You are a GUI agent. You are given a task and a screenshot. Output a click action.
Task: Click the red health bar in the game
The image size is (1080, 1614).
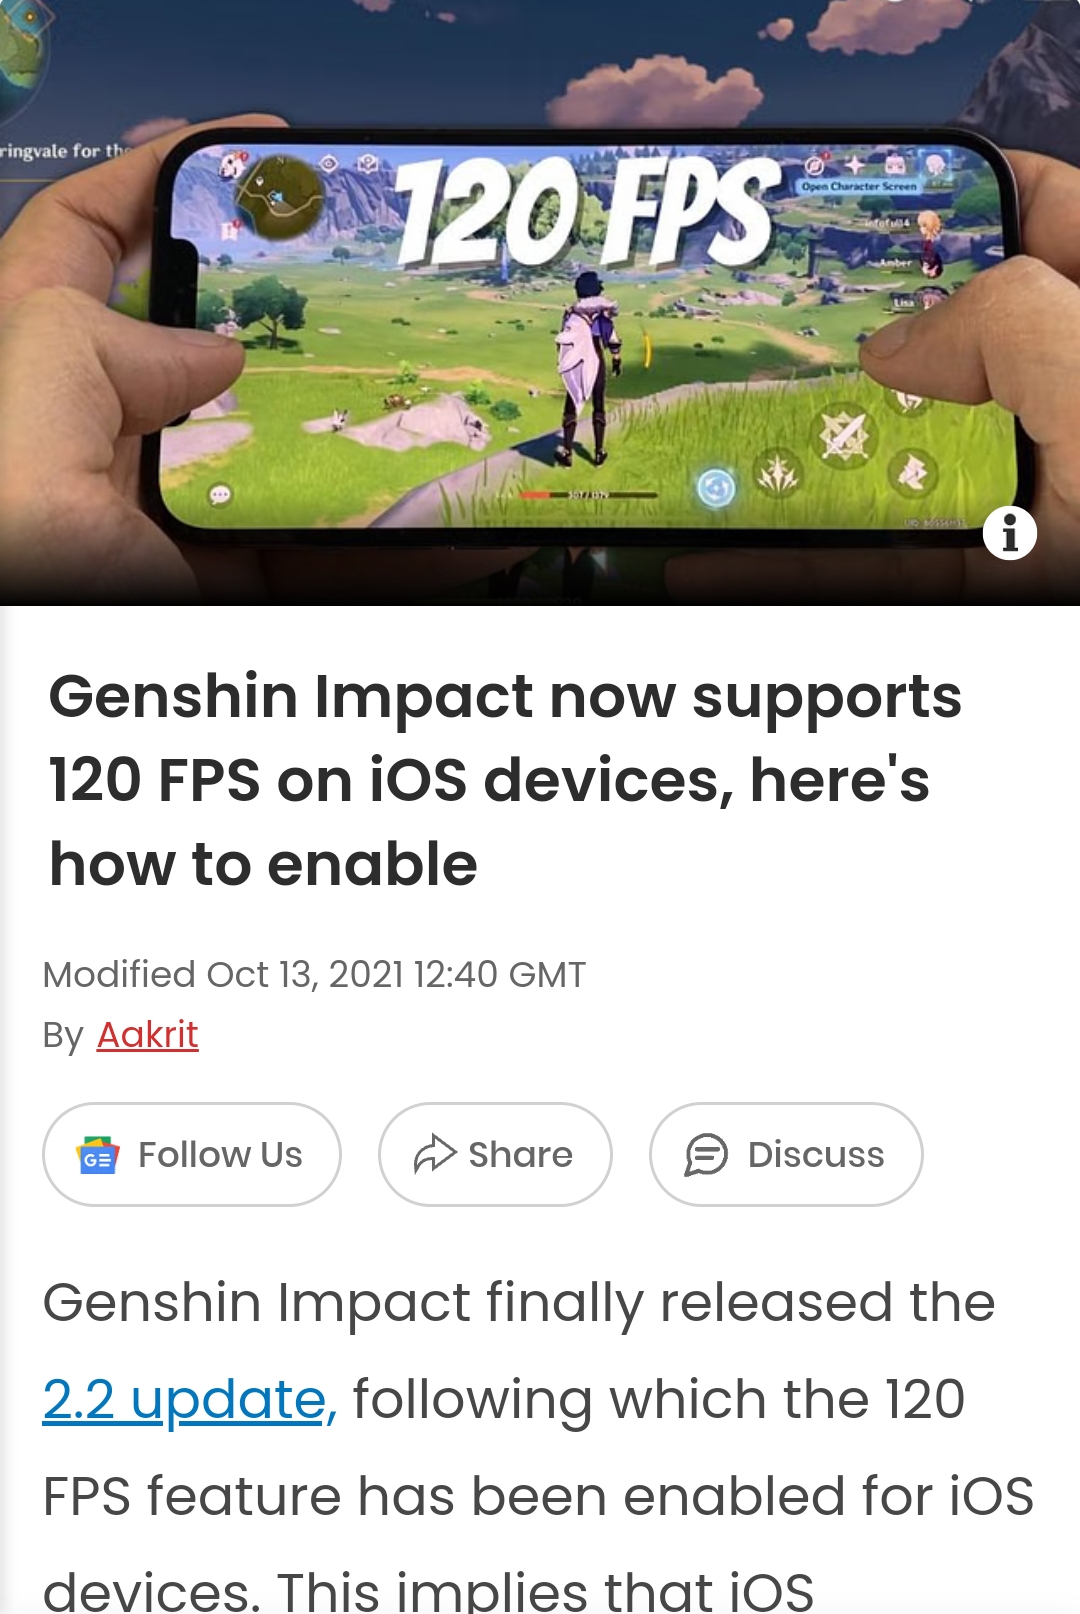[x=535, y=495]
